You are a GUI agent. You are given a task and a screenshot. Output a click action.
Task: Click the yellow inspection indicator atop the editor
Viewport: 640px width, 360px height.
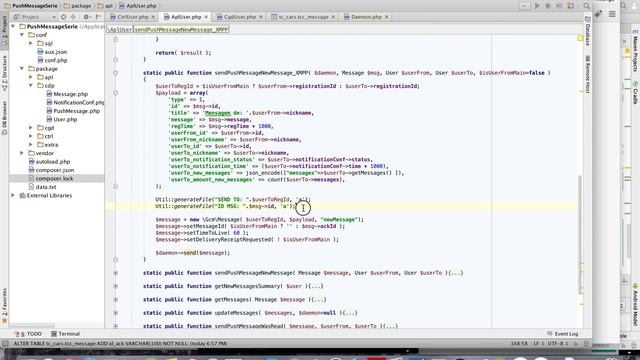(580, 38)
